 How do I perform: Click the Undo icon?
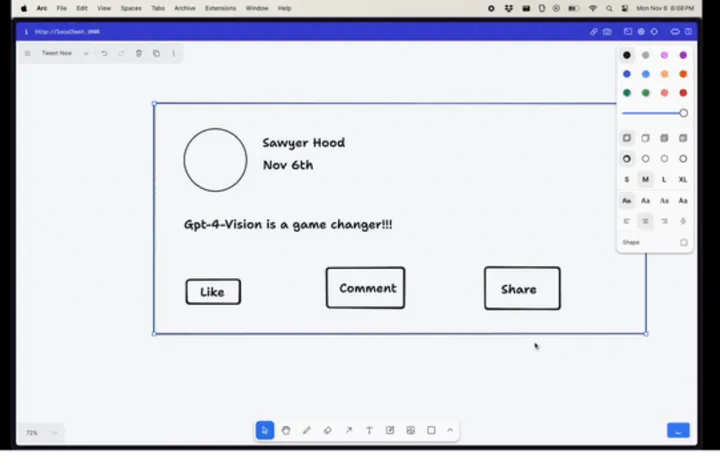[x=104, y=53]
